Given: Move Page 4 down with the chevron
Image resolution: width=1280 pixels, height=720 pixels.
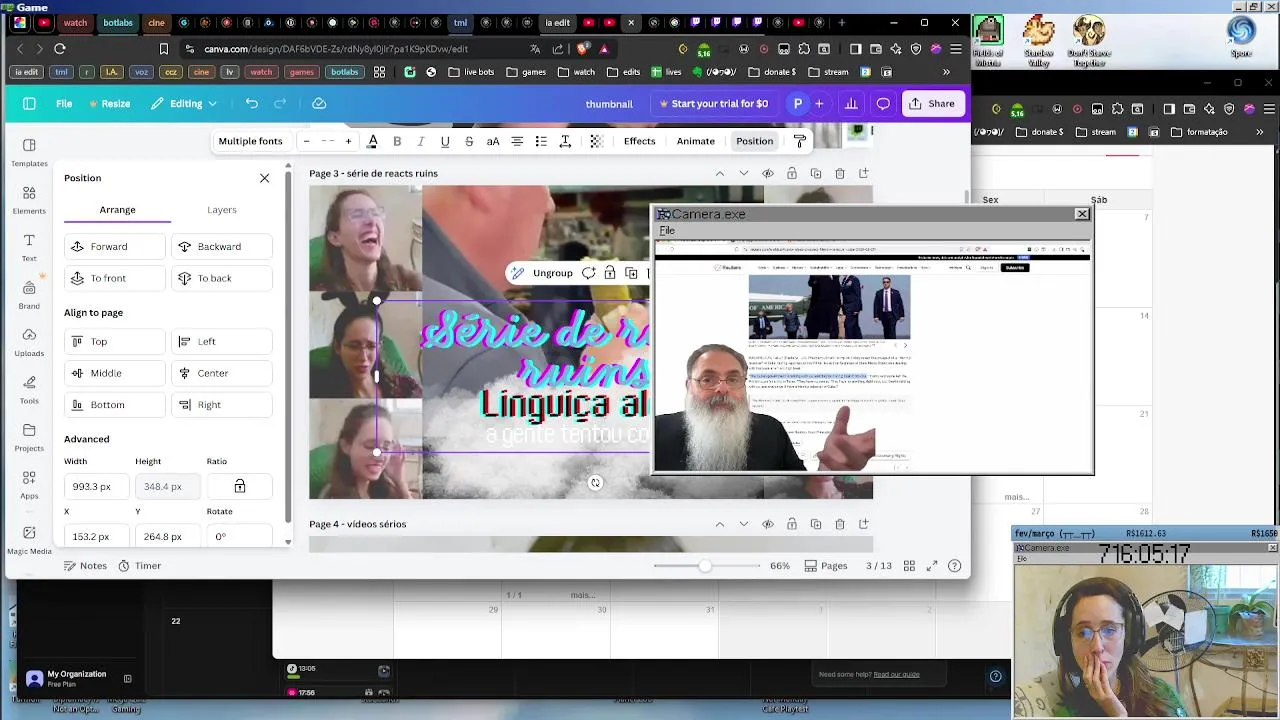Looking at the screenshot, I should pos(743,524).
